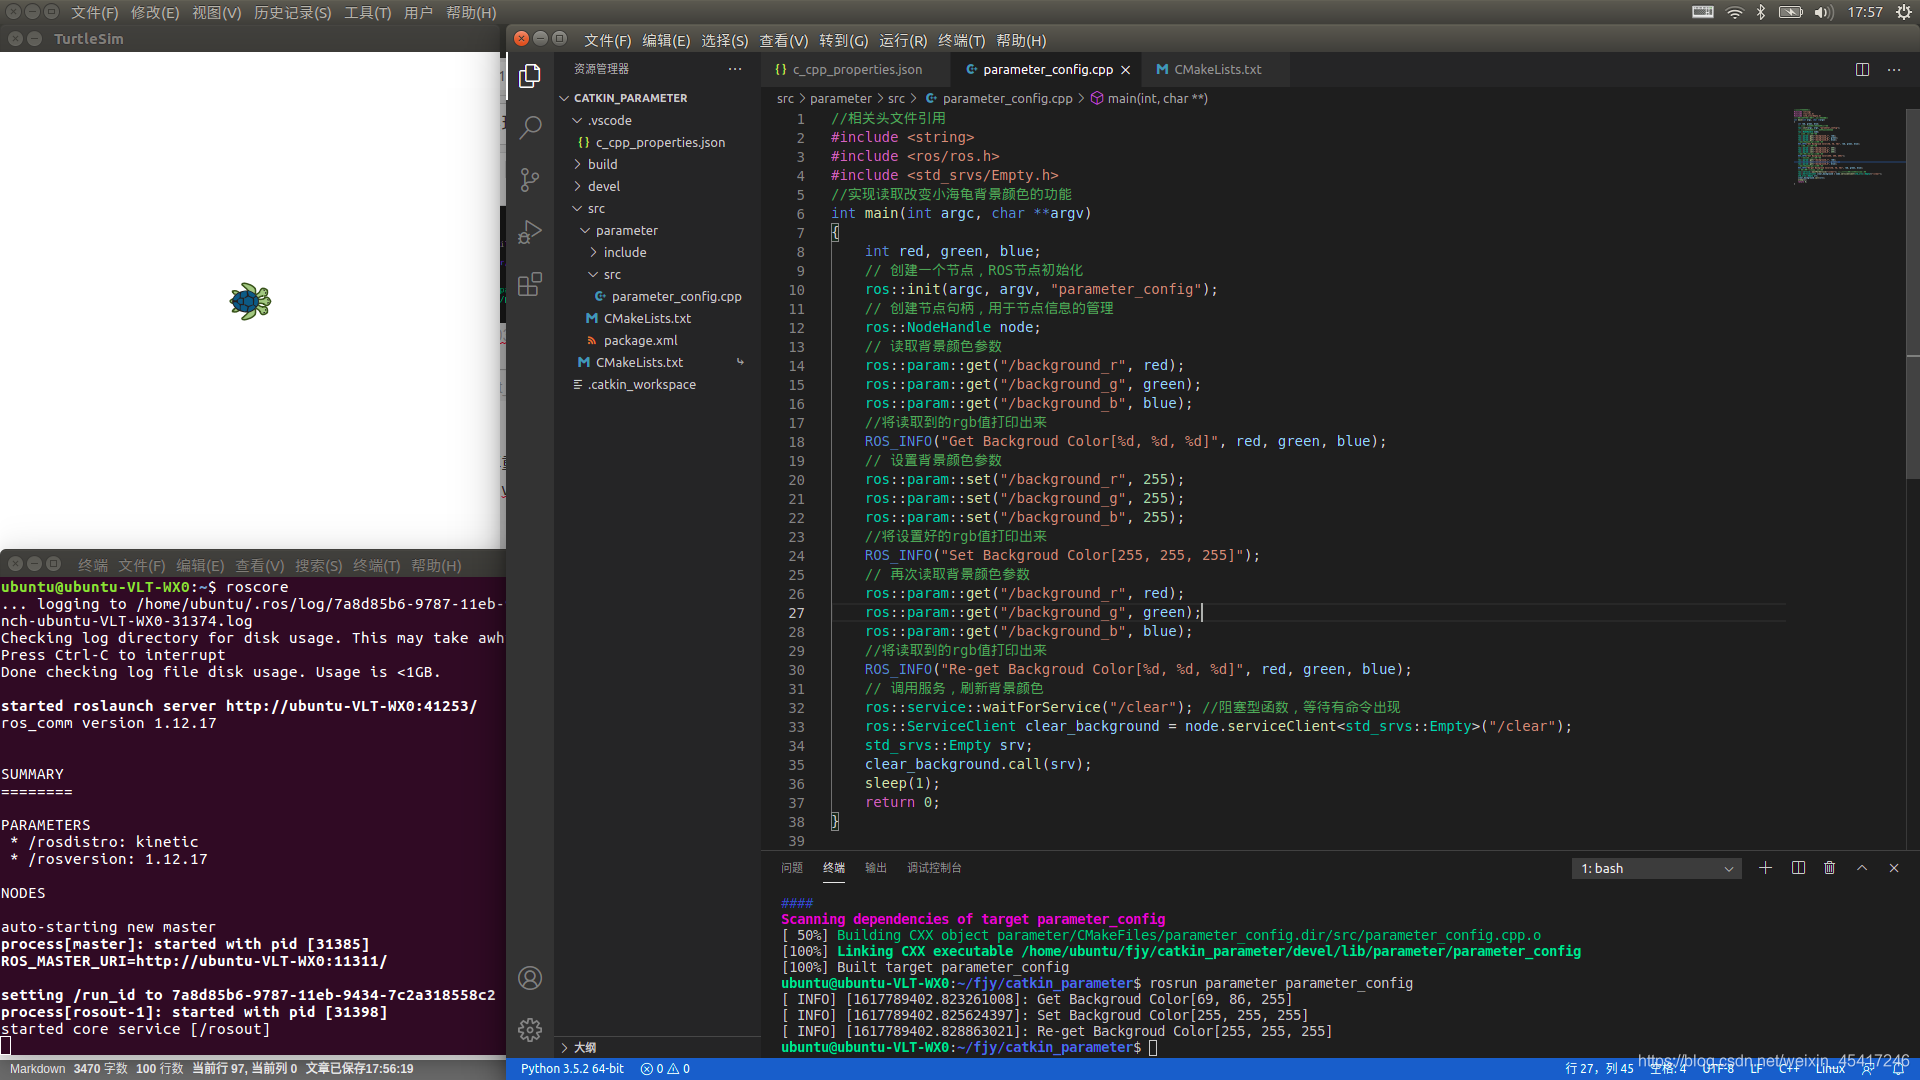The height and width of the screenshot is (1080, 1920).
Task: Open the Search view in activity bar
Action: (x=530, y=127)
